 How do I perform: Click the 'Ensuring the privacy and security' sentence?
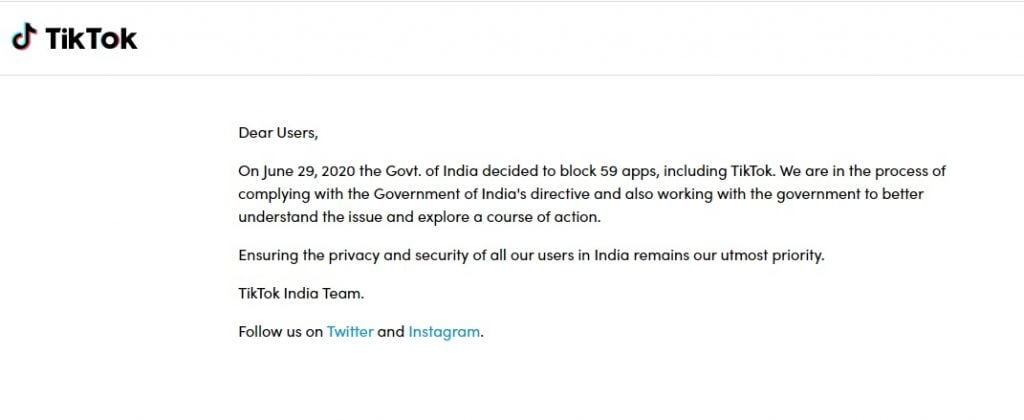coord(353,255)
